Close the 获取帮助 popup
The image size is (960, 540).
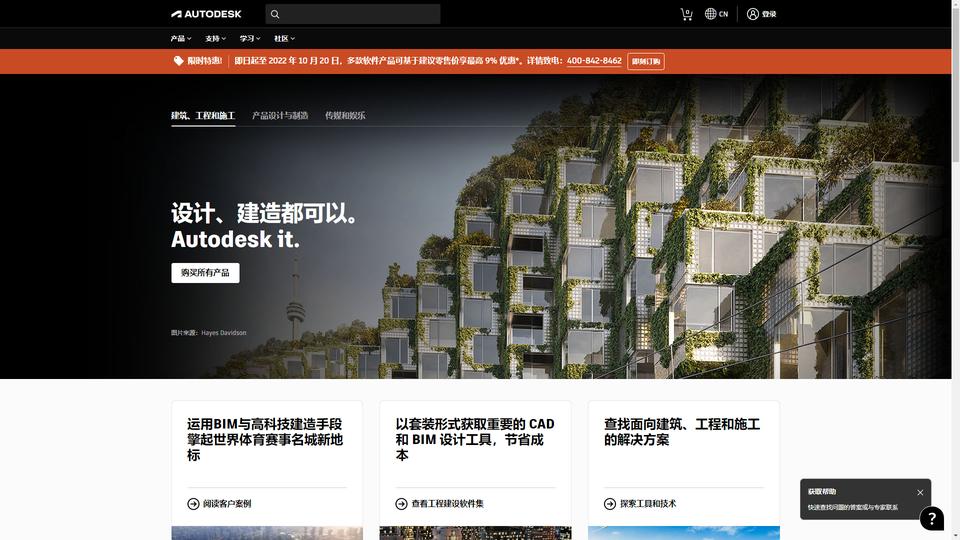920,492
